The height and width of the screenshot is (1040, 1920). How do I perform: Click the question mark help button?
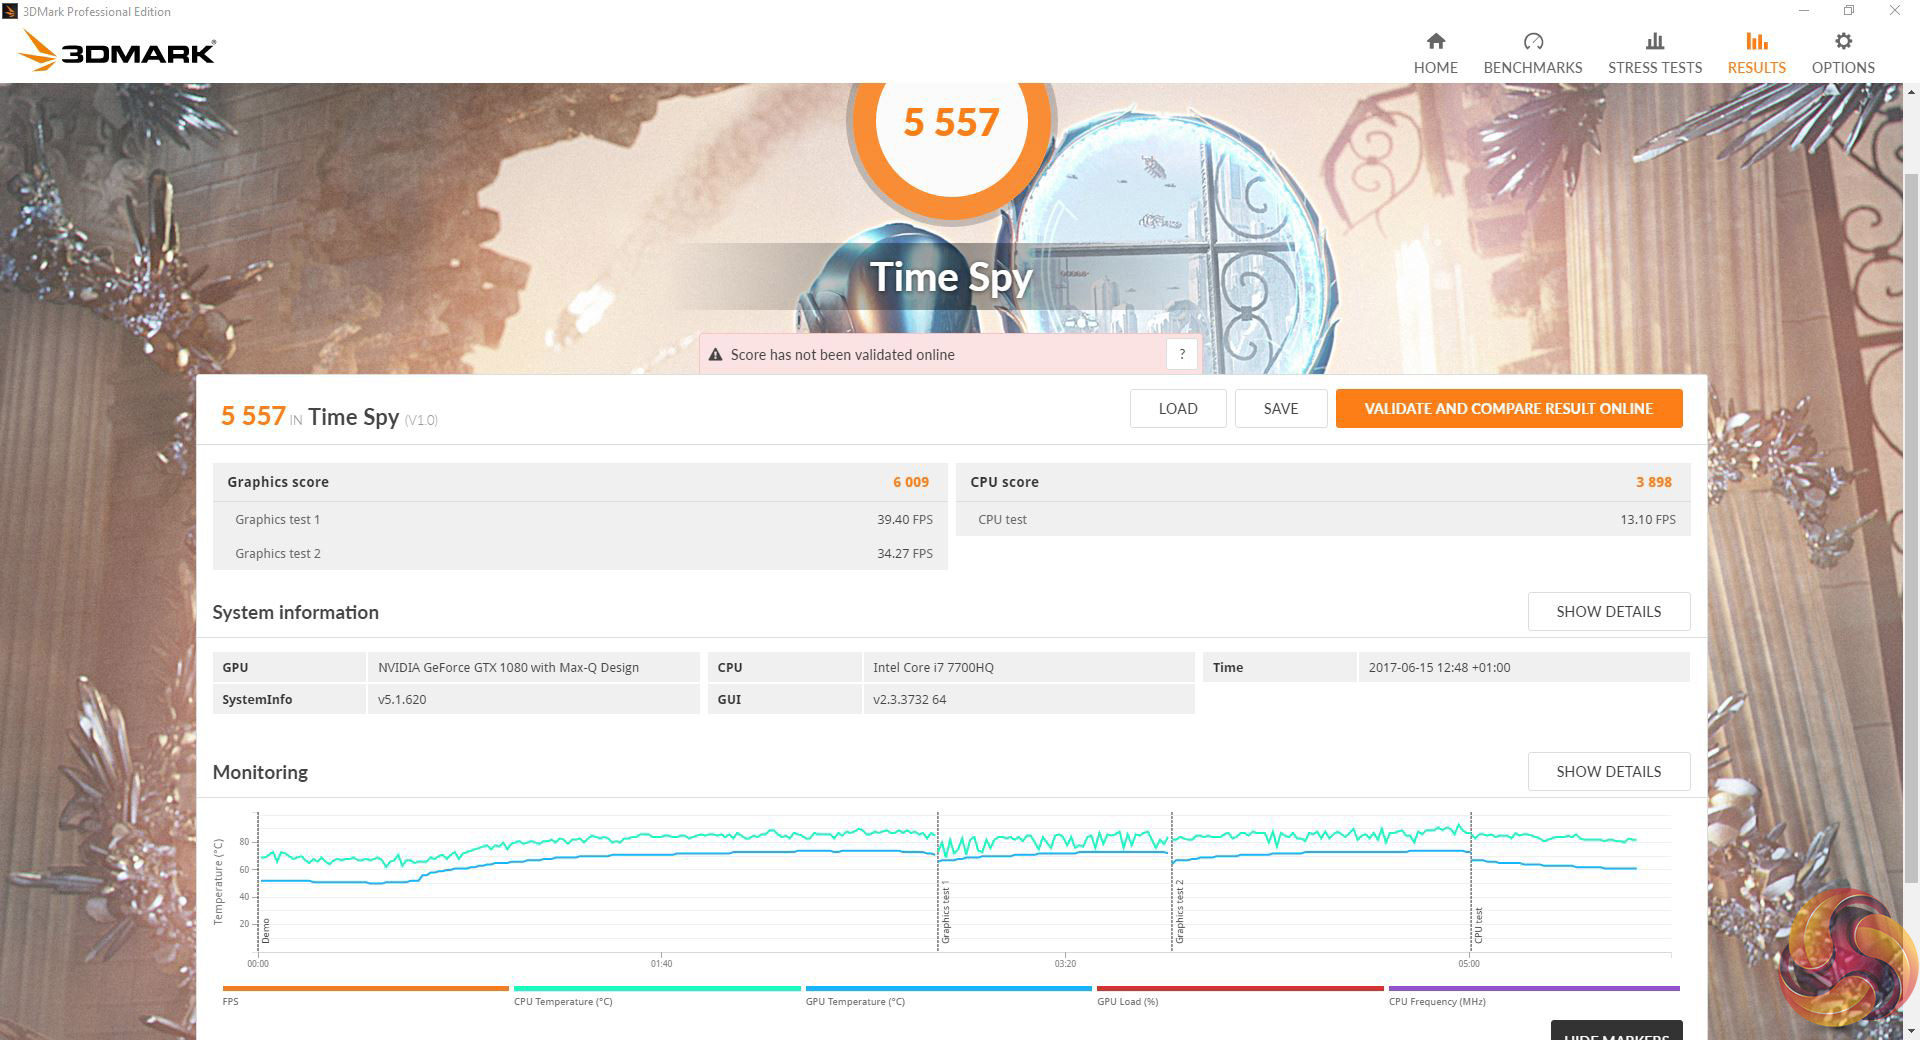1181,354
